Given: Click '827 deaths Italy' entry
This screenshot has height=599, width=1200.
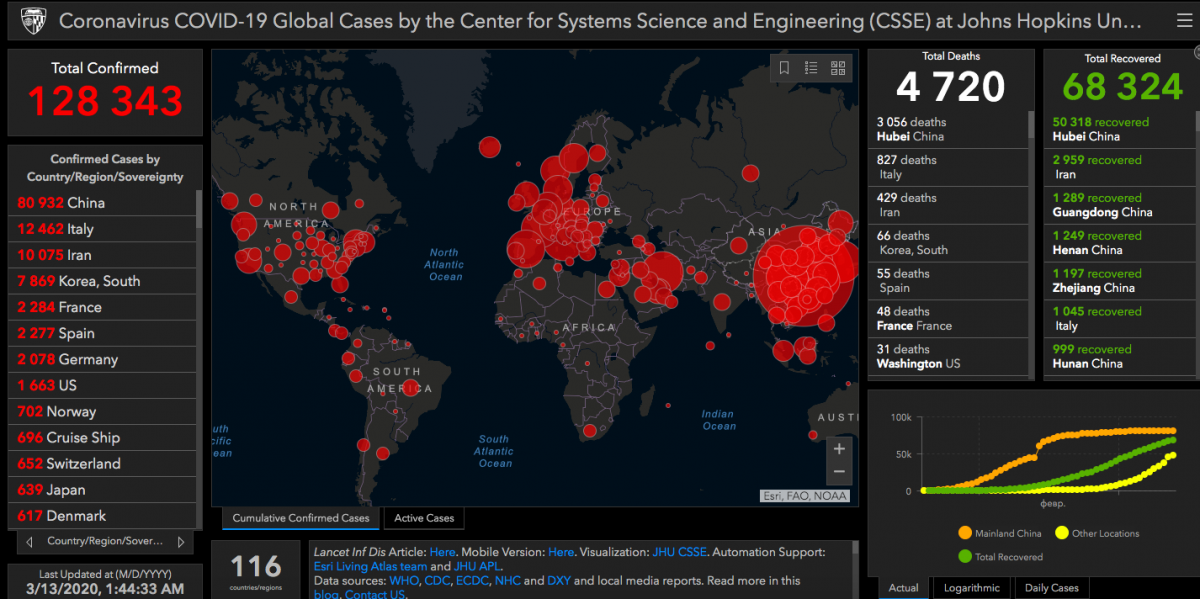Looking at the screenshot, I should coord(947,167).
